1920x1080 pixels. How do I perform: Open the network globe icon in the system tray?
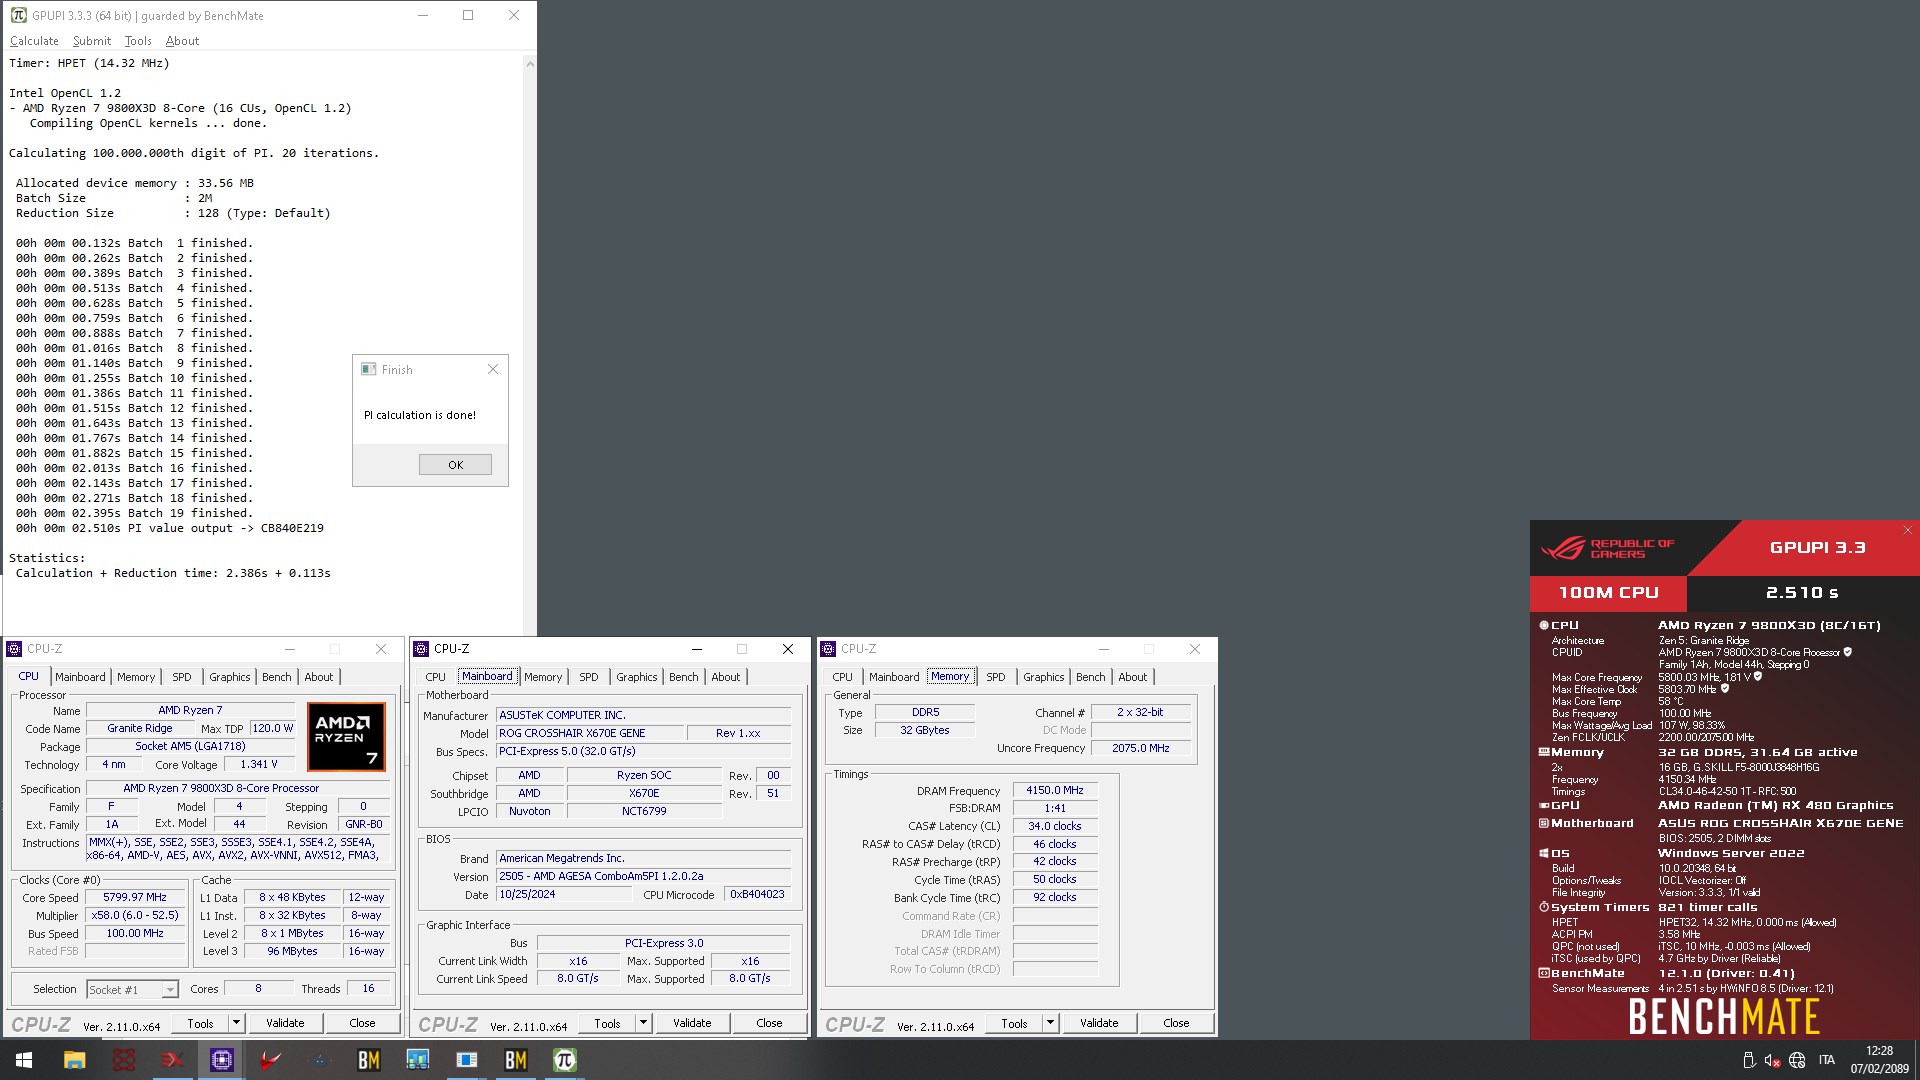[x=1797, y=1060]
